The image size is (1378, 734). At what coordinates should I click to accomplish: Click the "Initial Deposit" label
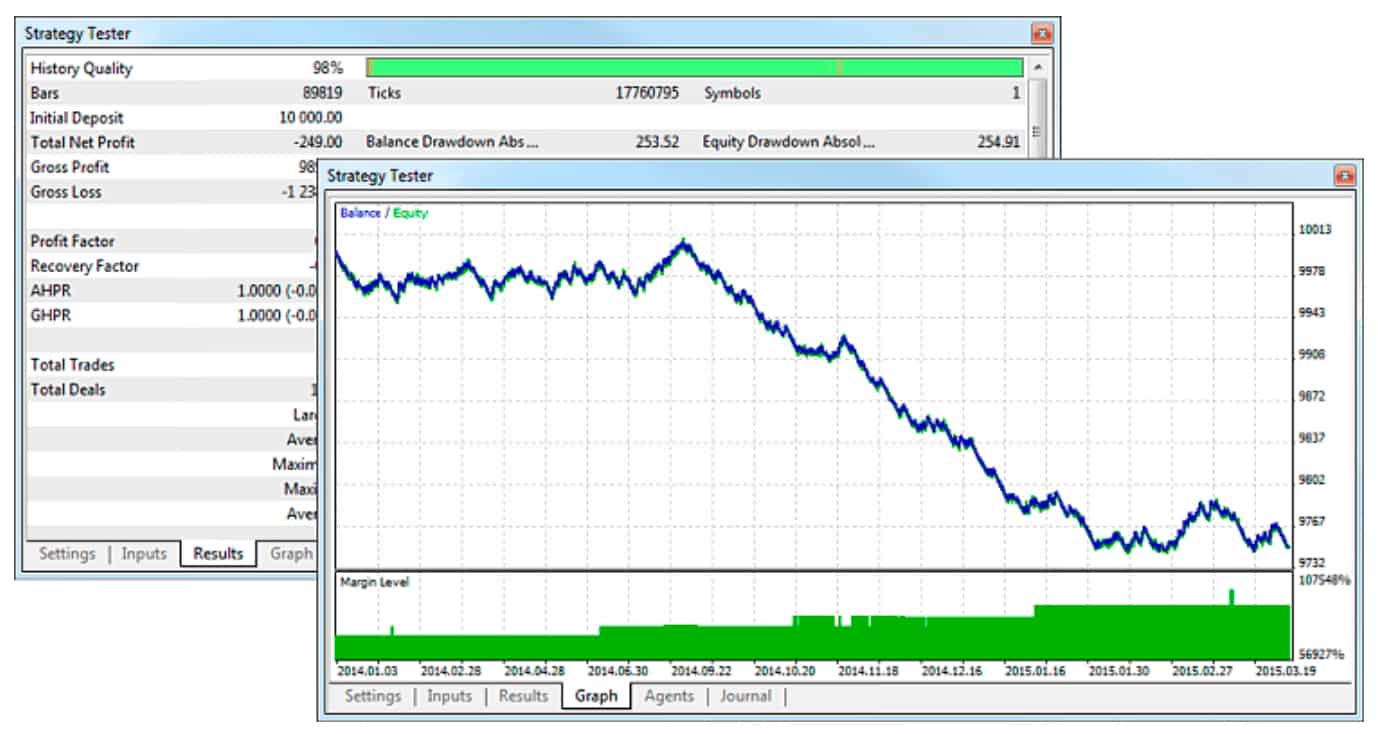[77, 118]
